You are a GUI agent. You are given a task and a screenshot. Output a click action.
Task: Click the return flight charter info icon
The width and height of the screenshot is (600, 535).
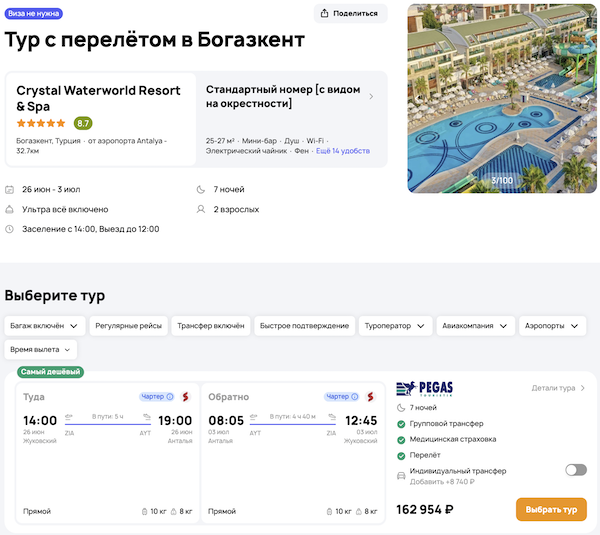click(x=354, y=397)
